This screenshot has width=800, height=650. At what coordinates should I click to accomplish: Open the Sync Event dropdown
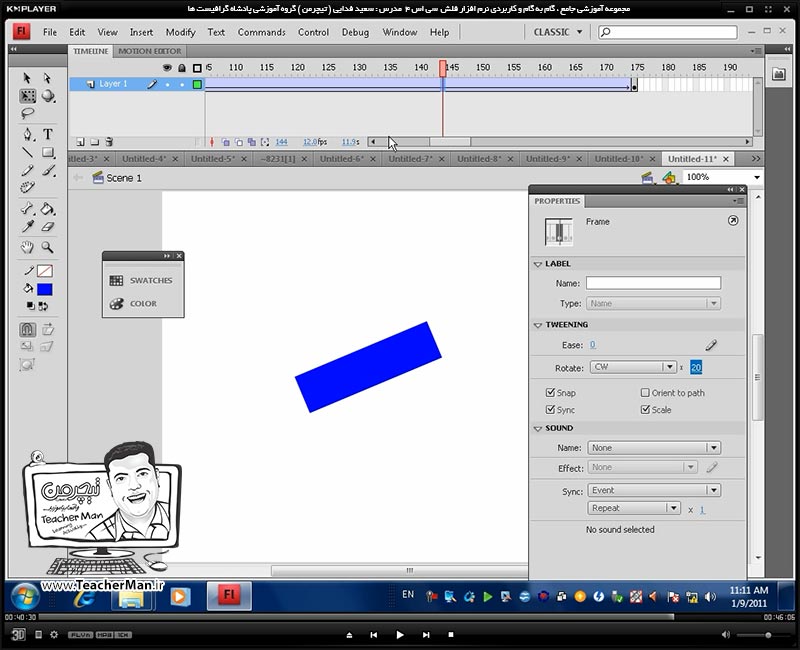click(654, 490)
